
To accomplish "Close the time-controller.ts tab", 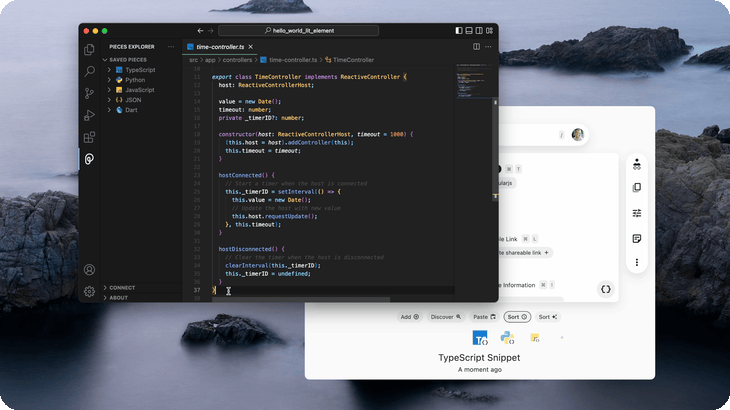I will (x=250, y=47).
